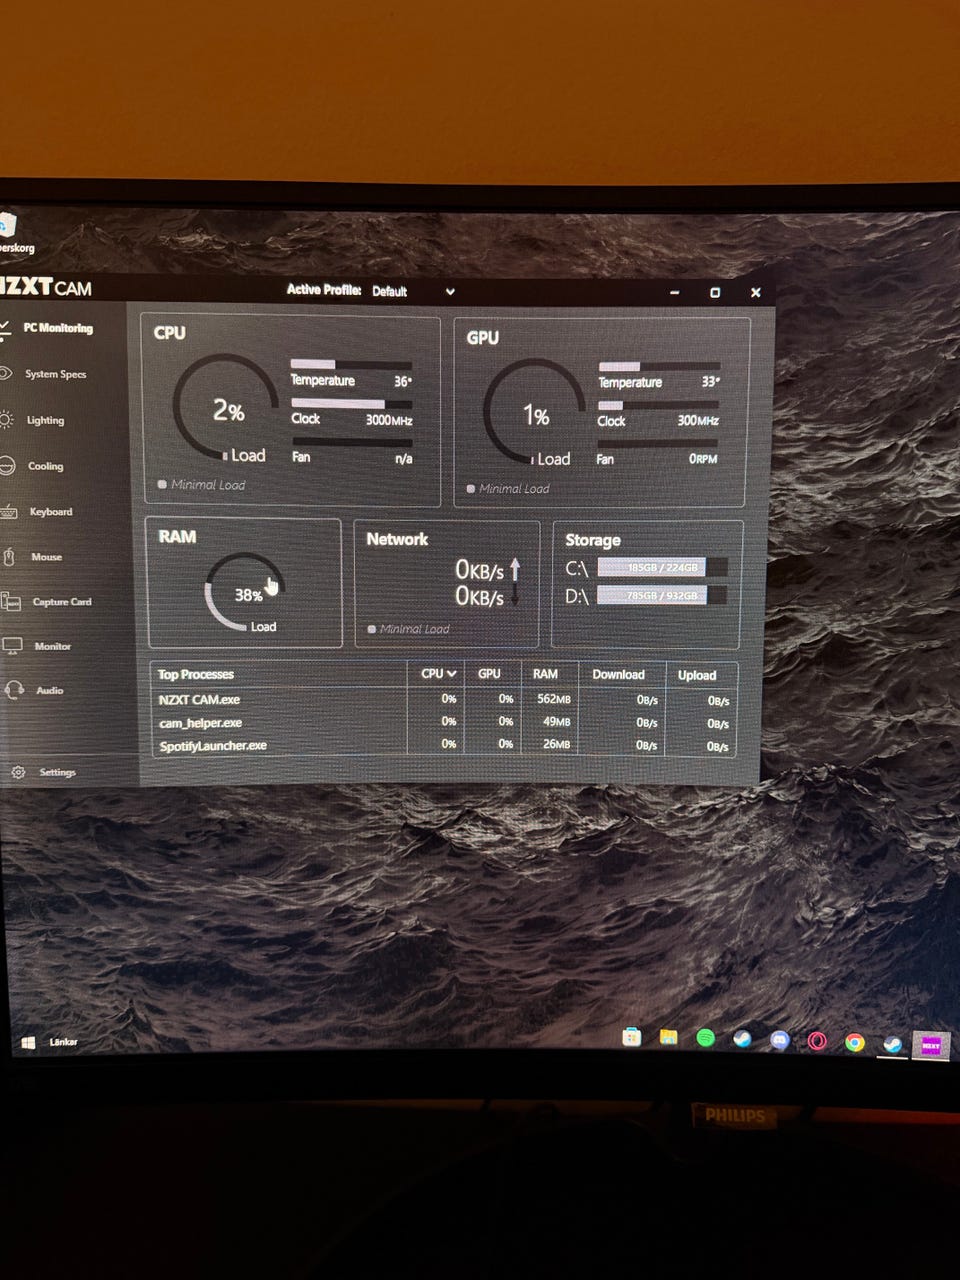Click the D:\ storage usage bar

tap(662, 595)
